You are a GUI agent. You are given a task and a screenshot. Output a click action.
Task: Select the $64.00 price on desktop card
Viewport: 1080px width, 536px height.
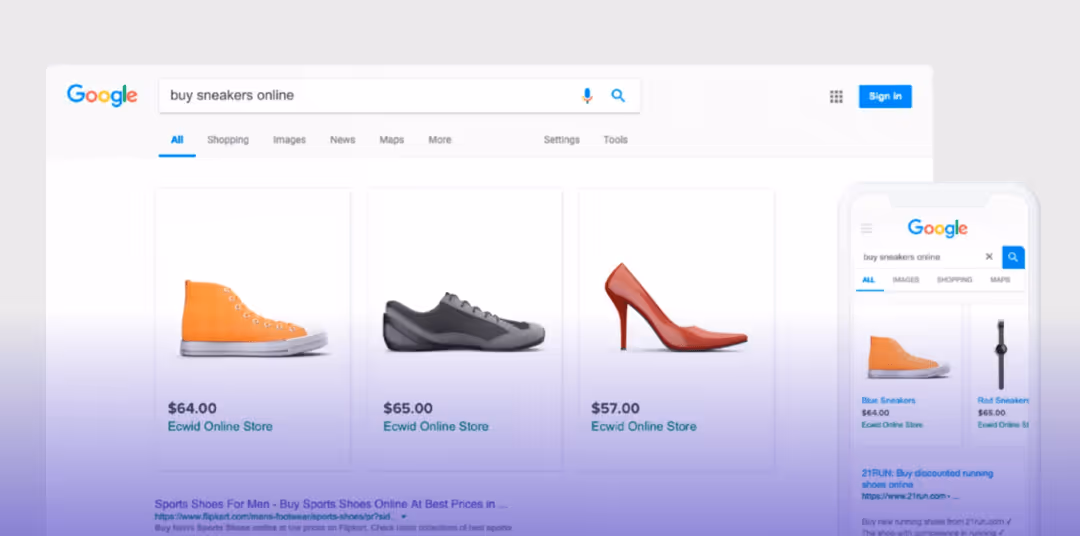[192, 409]
